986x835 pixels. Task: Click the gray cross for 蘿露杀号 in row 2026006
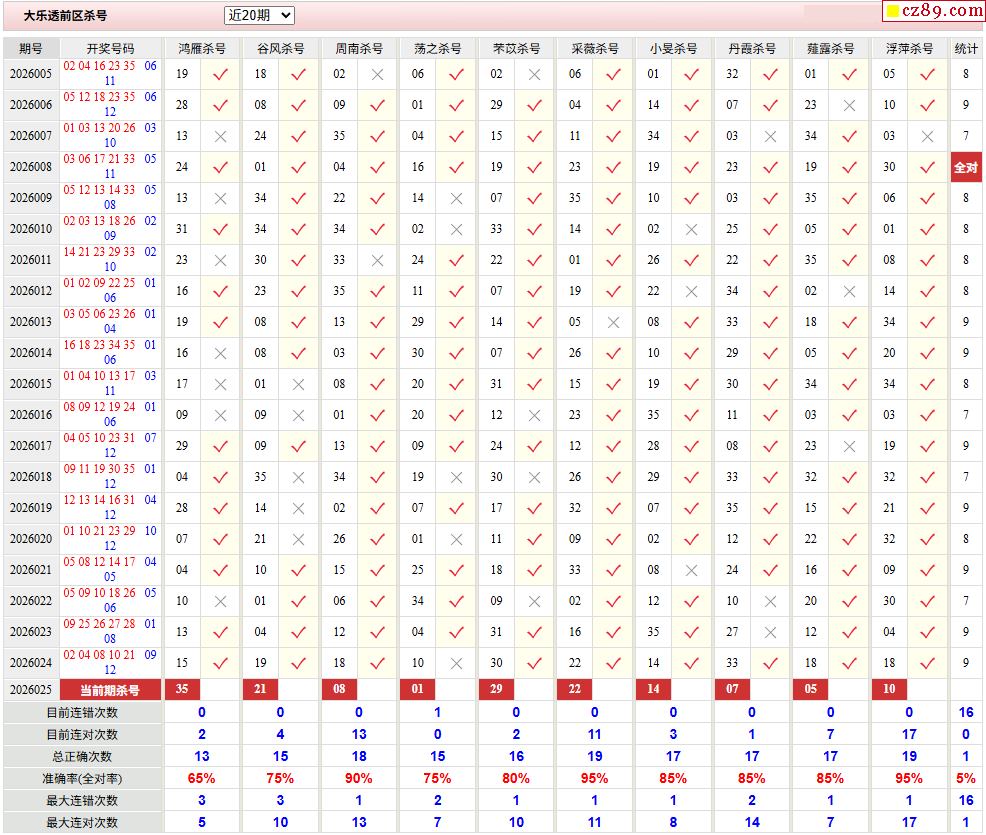point(849,105)
